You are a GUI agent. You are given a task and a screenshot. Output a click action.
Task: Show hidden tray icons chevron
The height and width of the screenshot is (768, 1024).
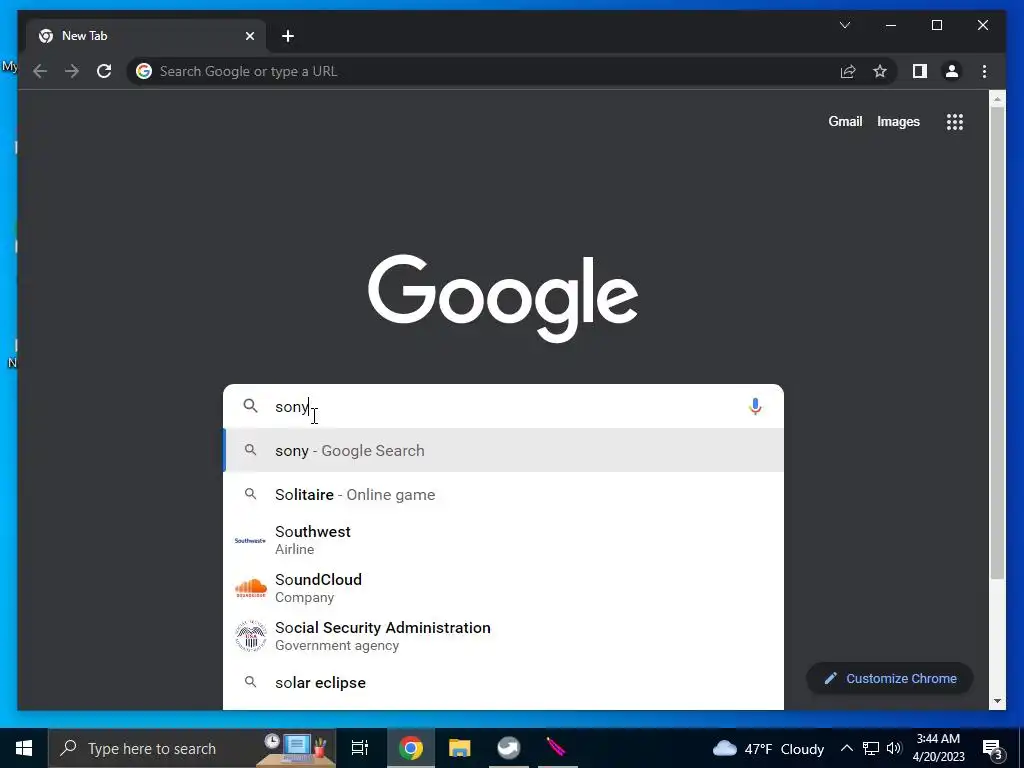[x=846, y=748]
